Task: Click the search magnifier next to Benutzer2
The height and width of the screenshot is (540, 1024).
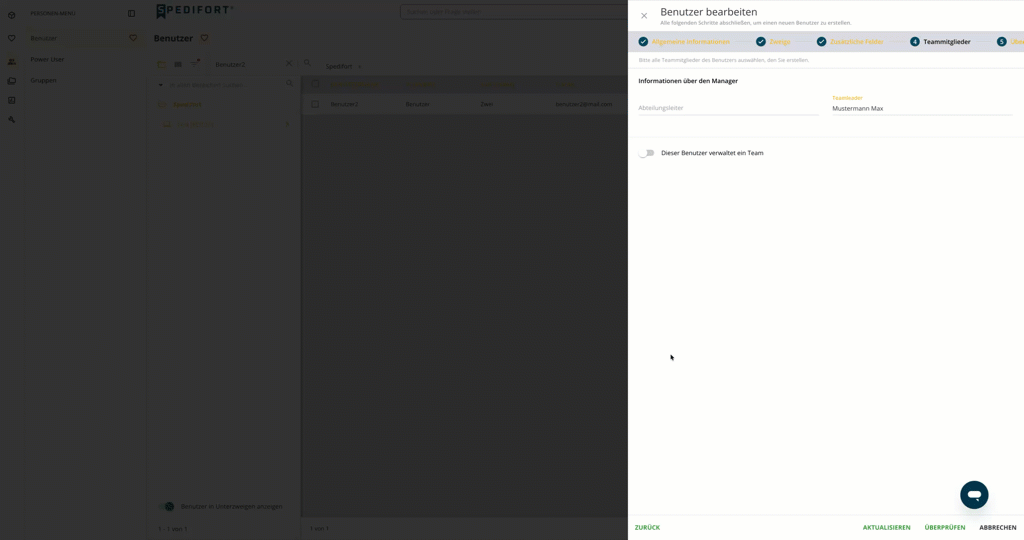Action: [x=307, y=63]
